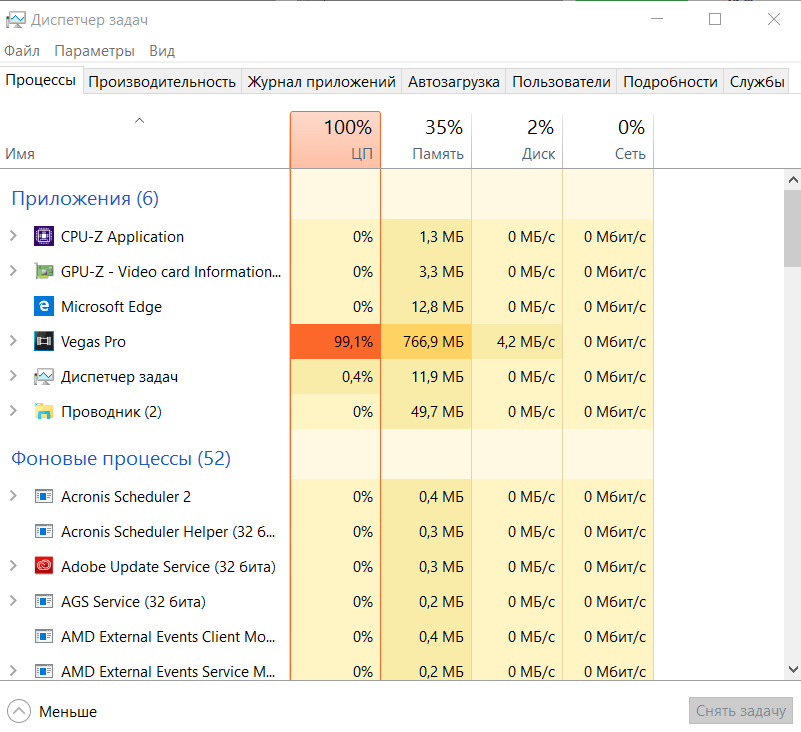The width and height of the screenshot is (801, 732).
Task: Click the Снять задачу button
Action: pyautogui.click(x=741, y=711)
